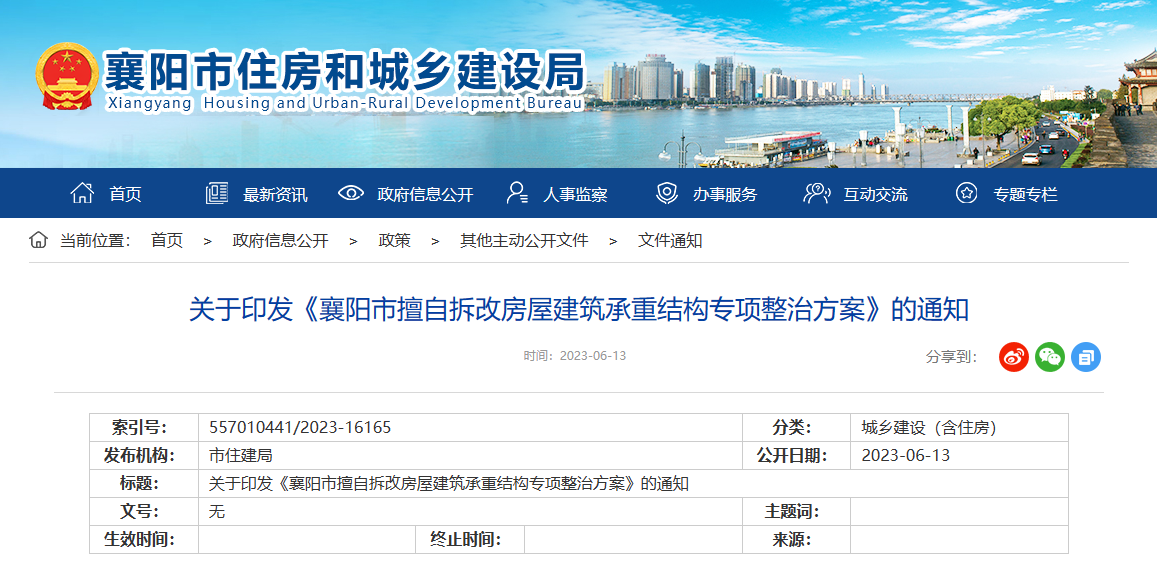Click the newspaper icon for 最新资讯

[216, 193]
